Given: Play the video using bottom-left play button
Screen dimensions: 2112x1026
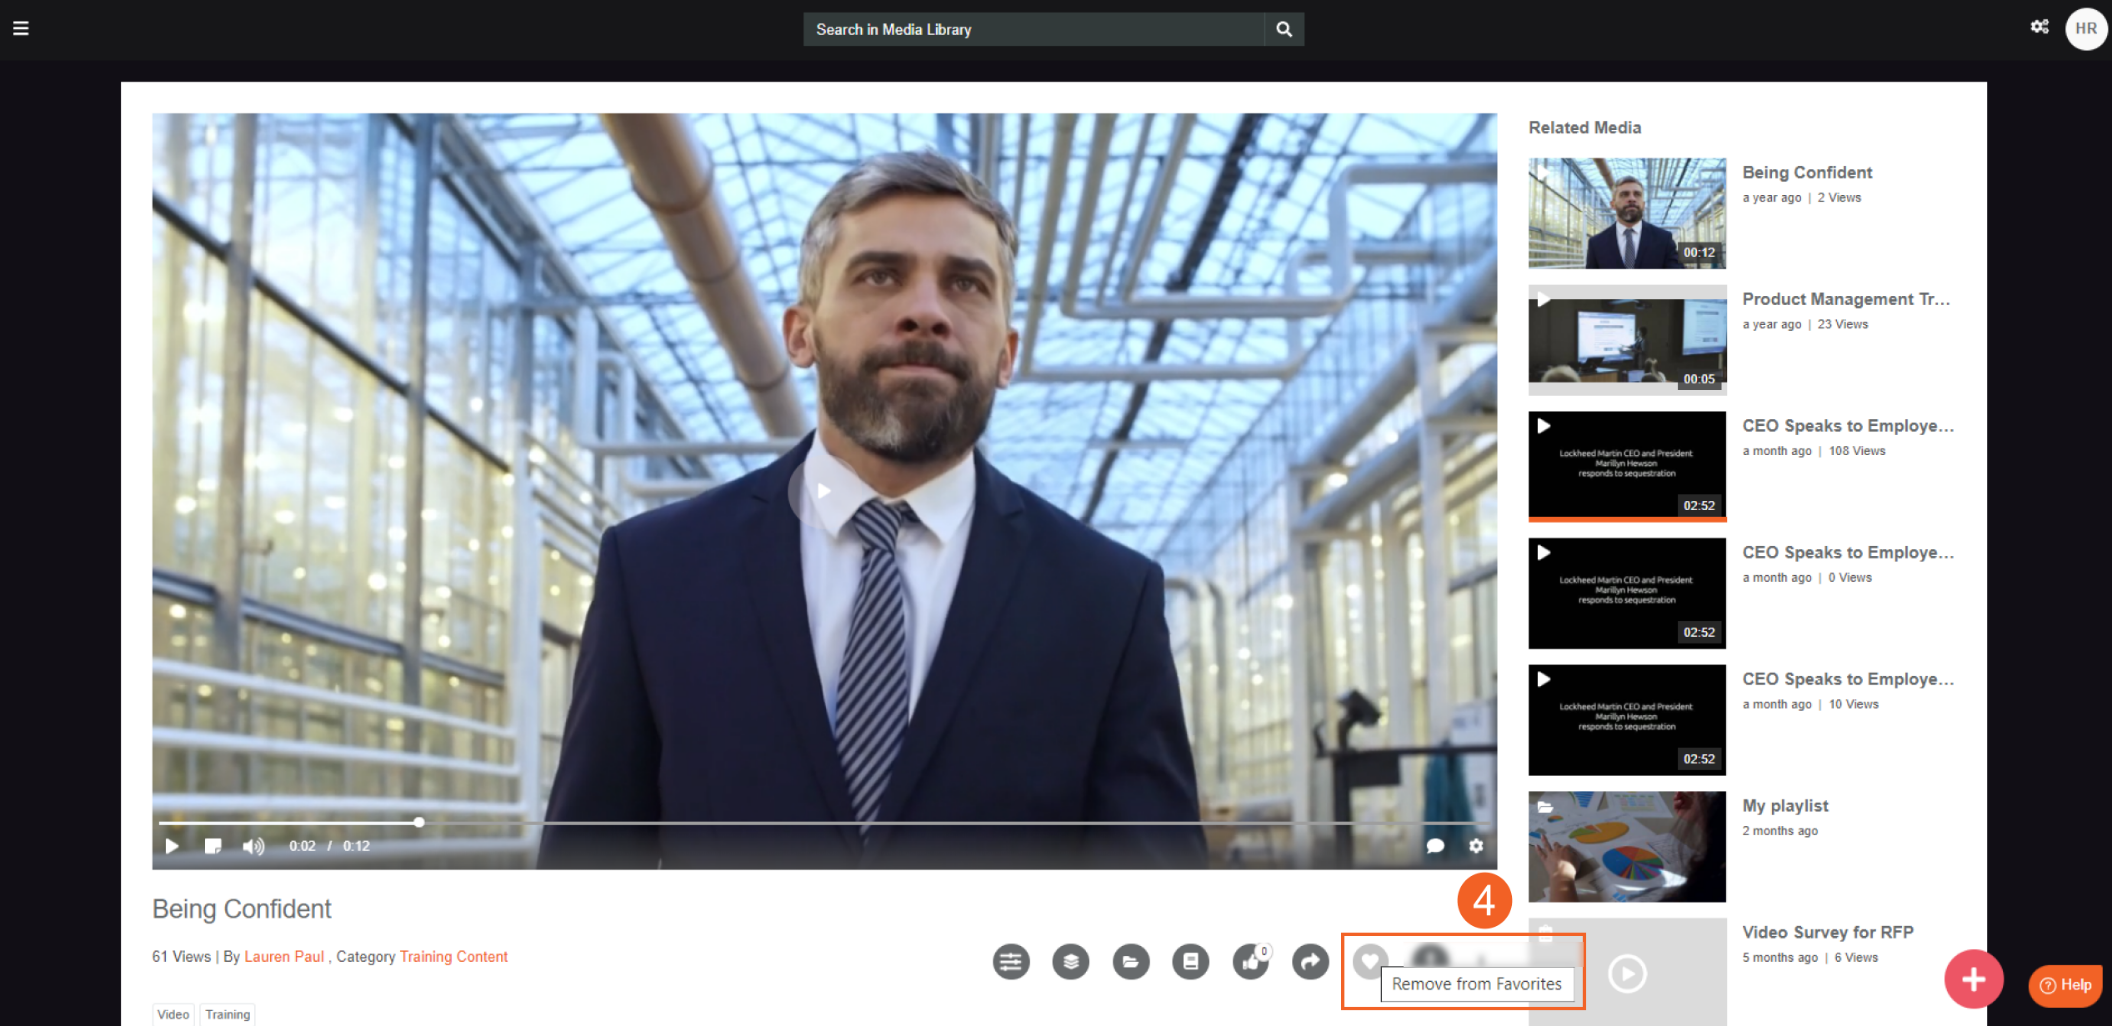Looking at the screenshot, I should tap(172, 846).
